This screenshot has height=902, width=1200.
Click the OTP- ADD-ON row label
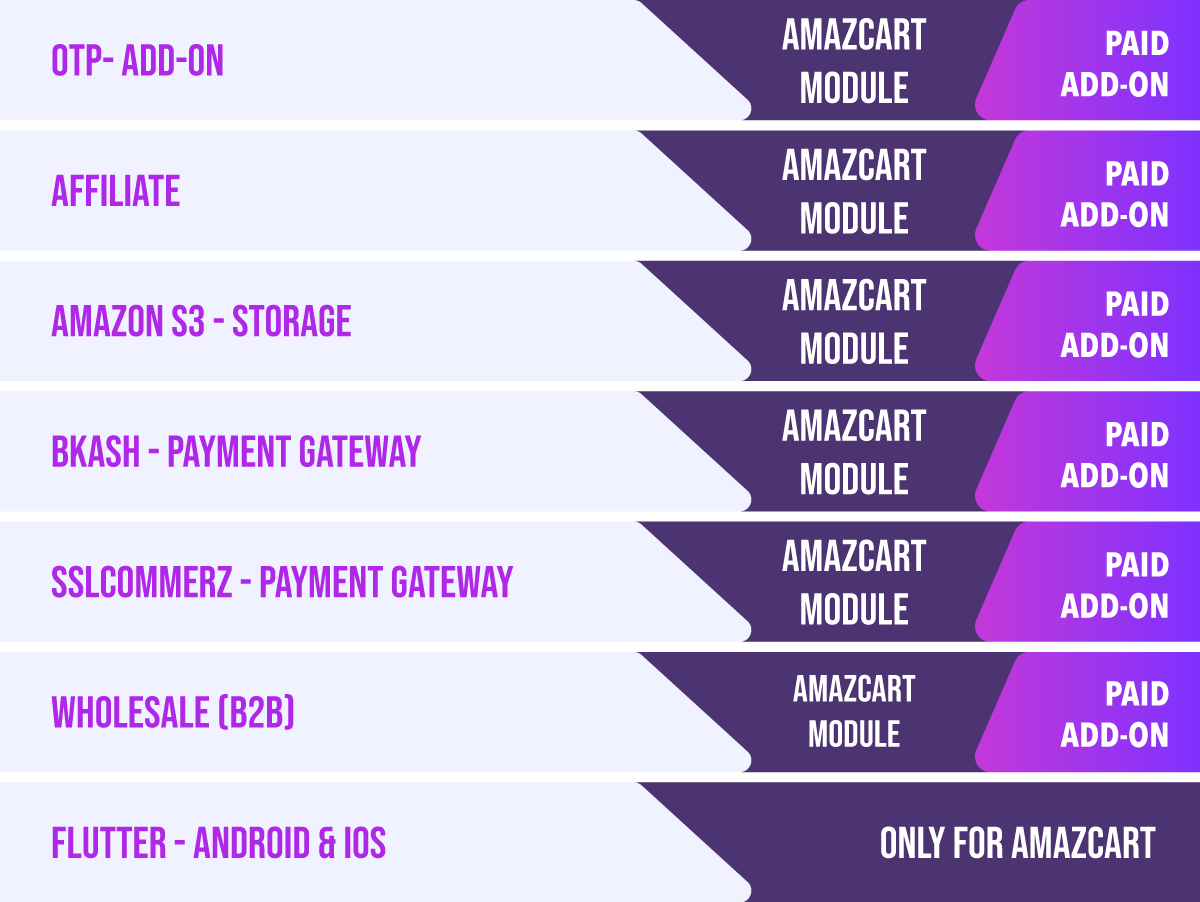coord(137,61)
